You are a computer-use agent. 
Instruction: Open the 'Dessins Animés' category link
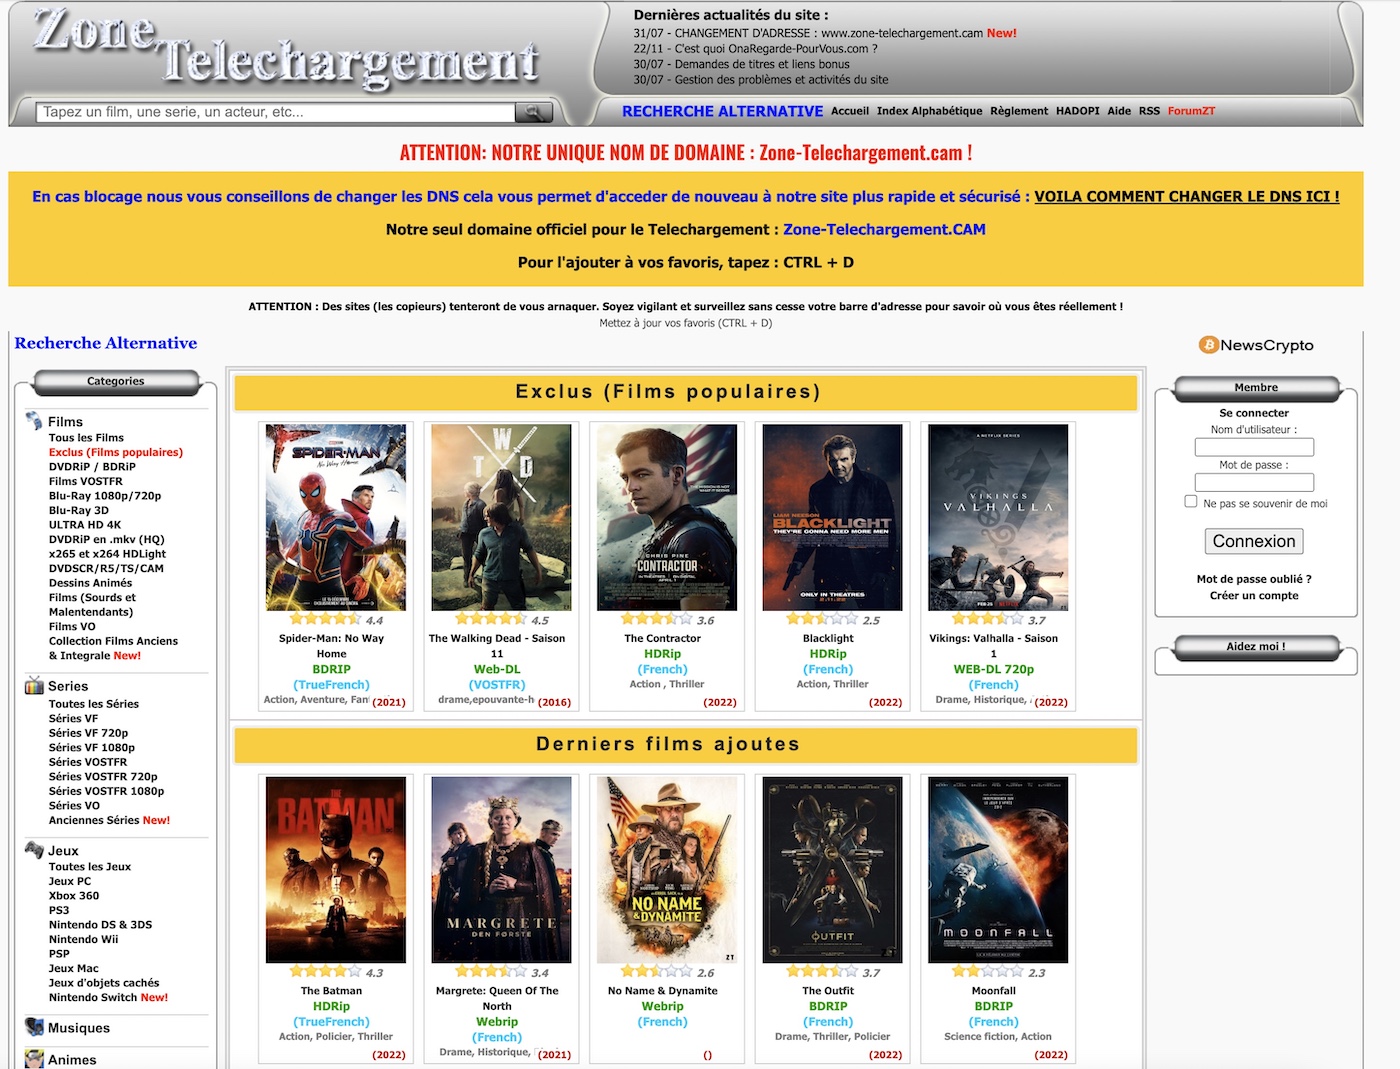click(x=90, y=583)
